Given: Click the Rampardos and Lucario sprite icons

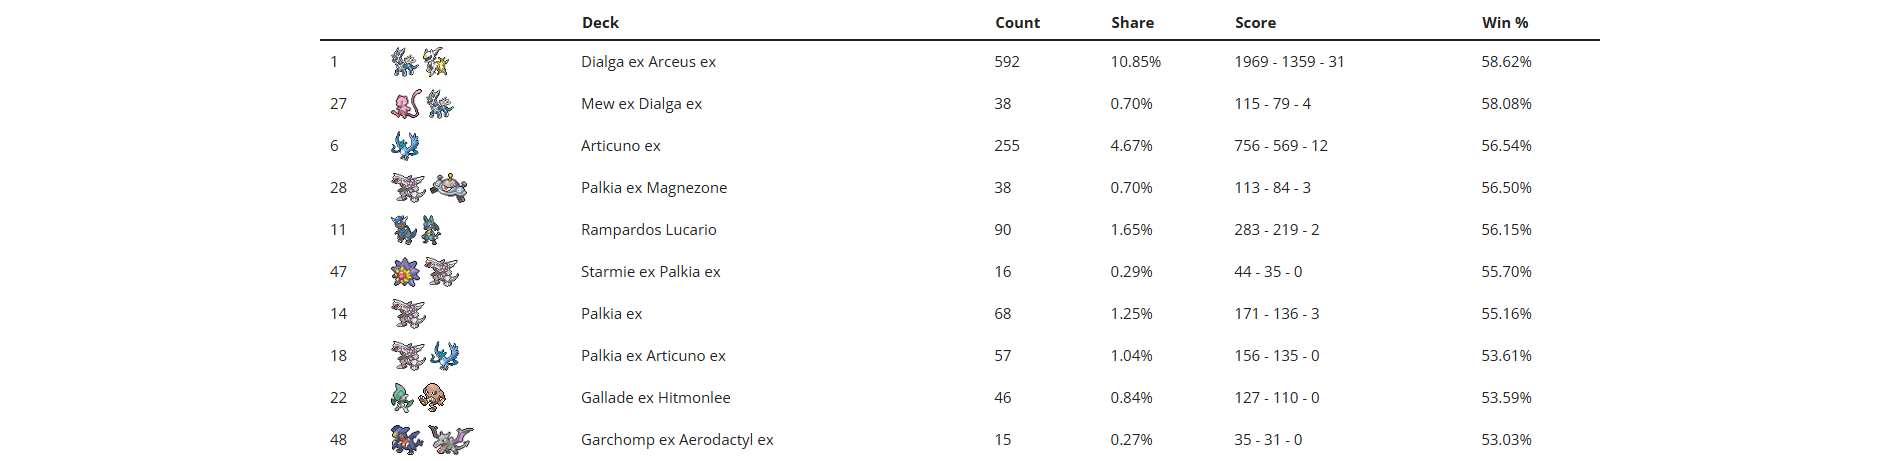Looking at the screenshot, I should click(416, 230).
